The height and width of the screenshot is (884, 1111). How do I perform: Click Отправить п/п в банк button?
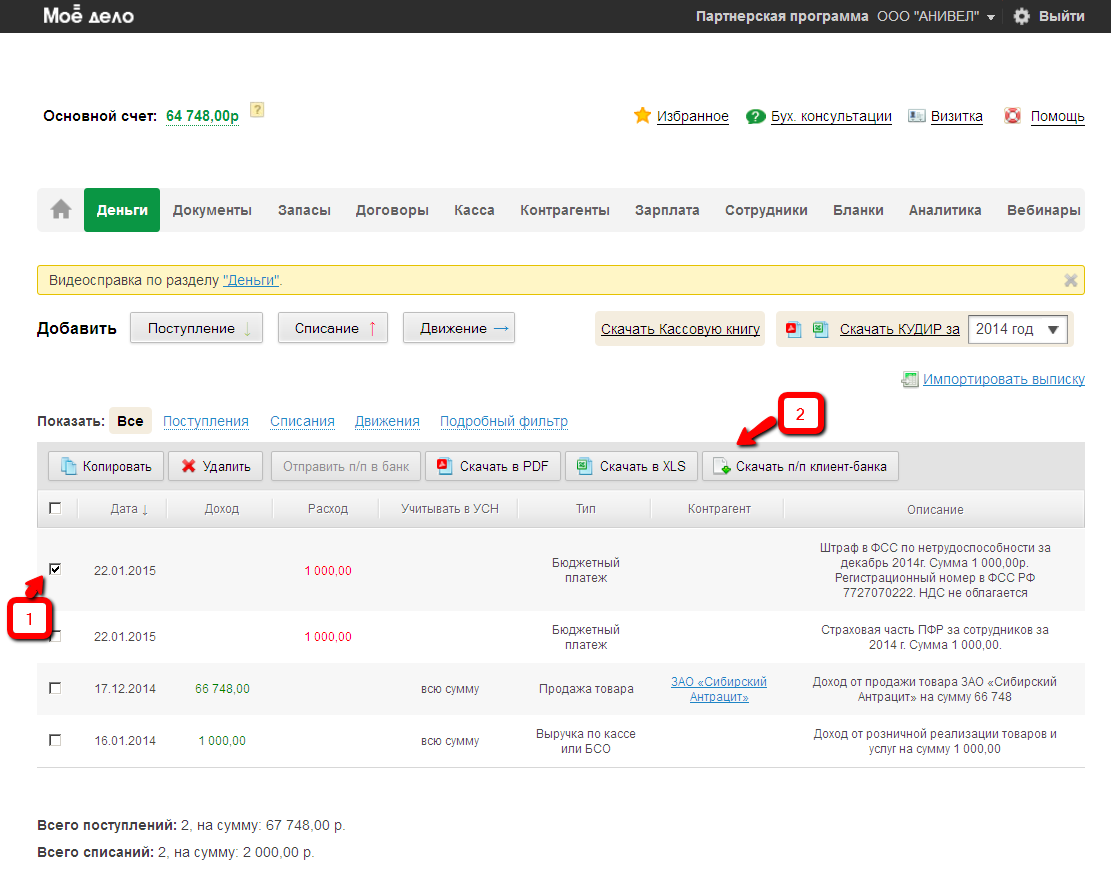pyautogui.click(x=346, y=466)
